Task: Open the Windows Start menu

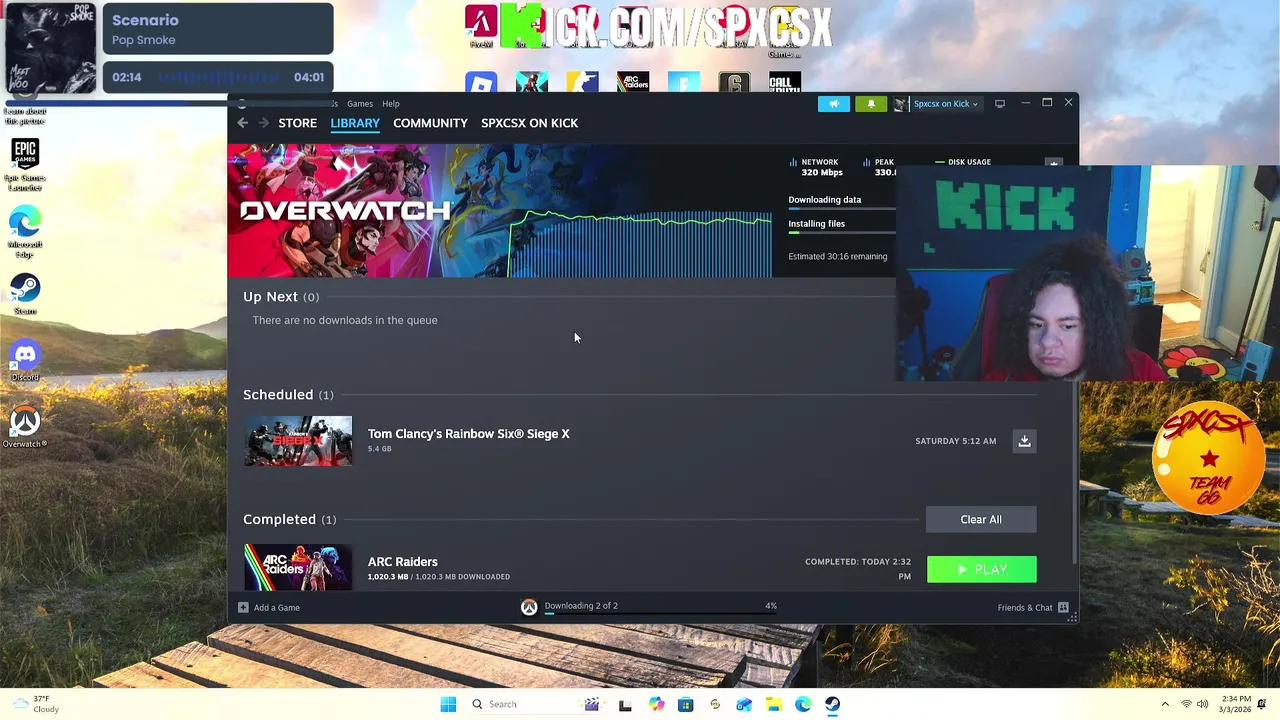Action: pyautogui.click(x=448, y=704)
